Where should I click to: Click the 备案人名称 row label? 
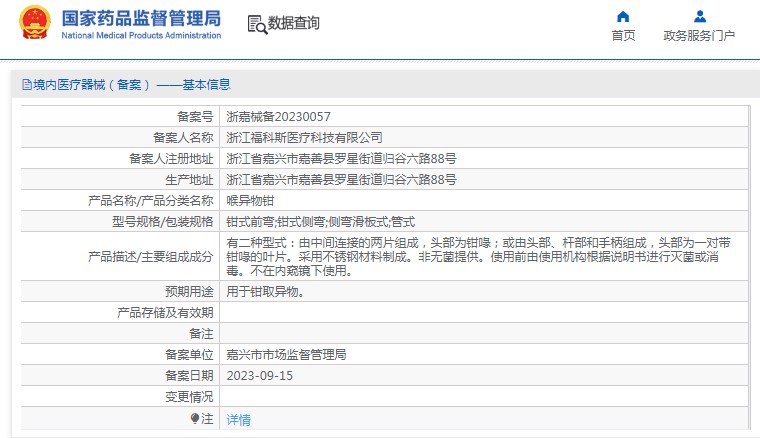pyautogui.click(x=183, y=138)
